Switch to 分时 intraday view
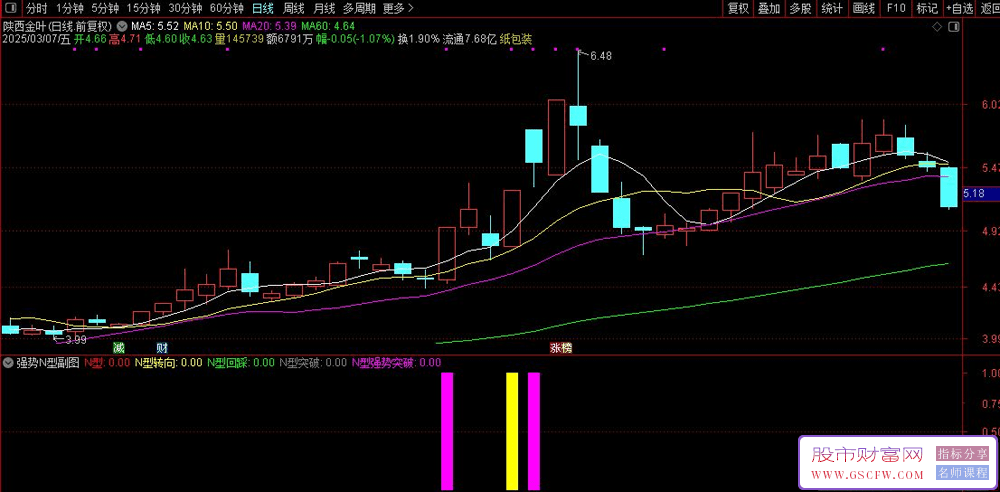Screen dimensions: 1000x492 (37, 8)
